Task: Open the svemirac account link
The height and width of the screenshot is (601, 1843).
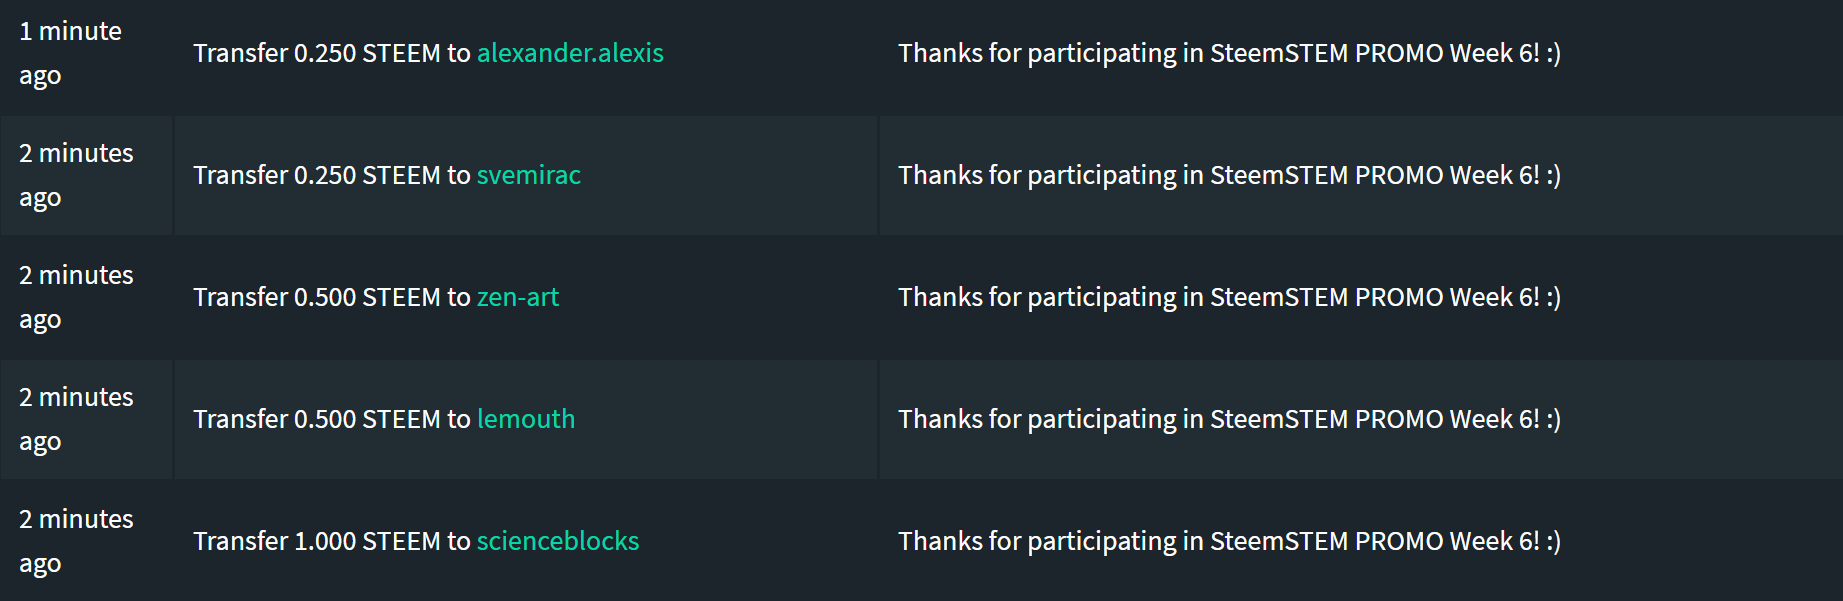Action: (529, 175)
